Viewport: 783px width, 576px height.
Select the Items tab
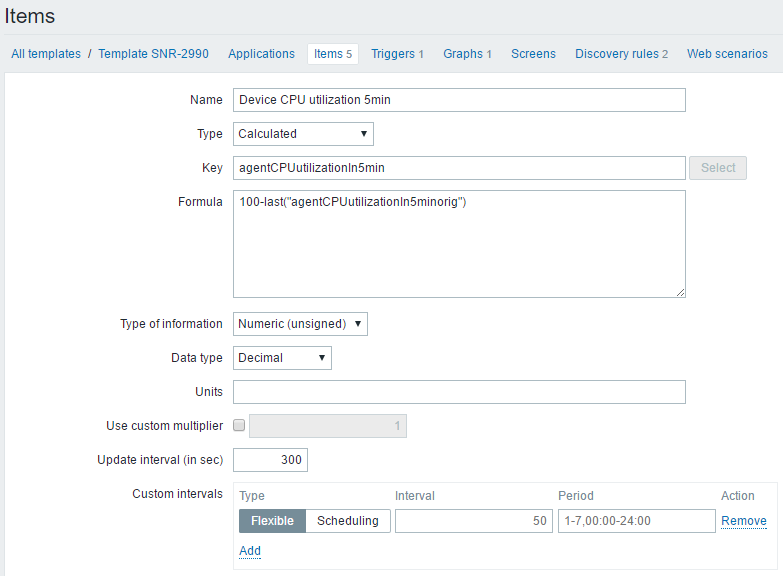click(333, 54)
